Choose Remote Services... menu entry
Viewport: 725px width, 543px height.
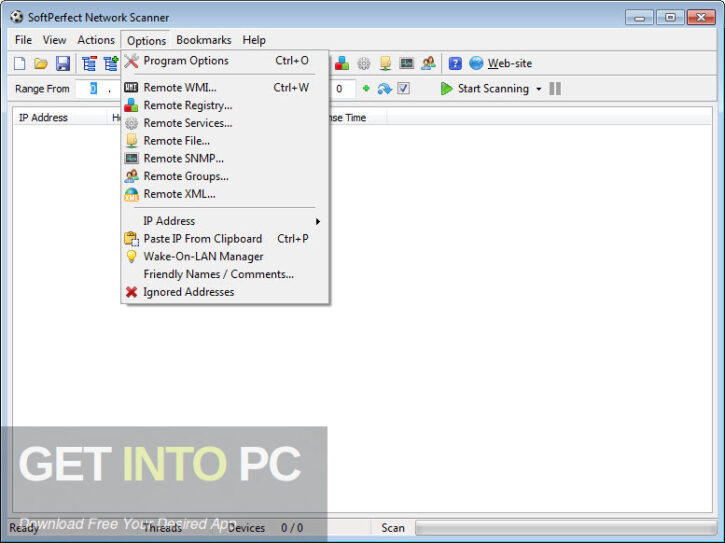tap(225, 123)
